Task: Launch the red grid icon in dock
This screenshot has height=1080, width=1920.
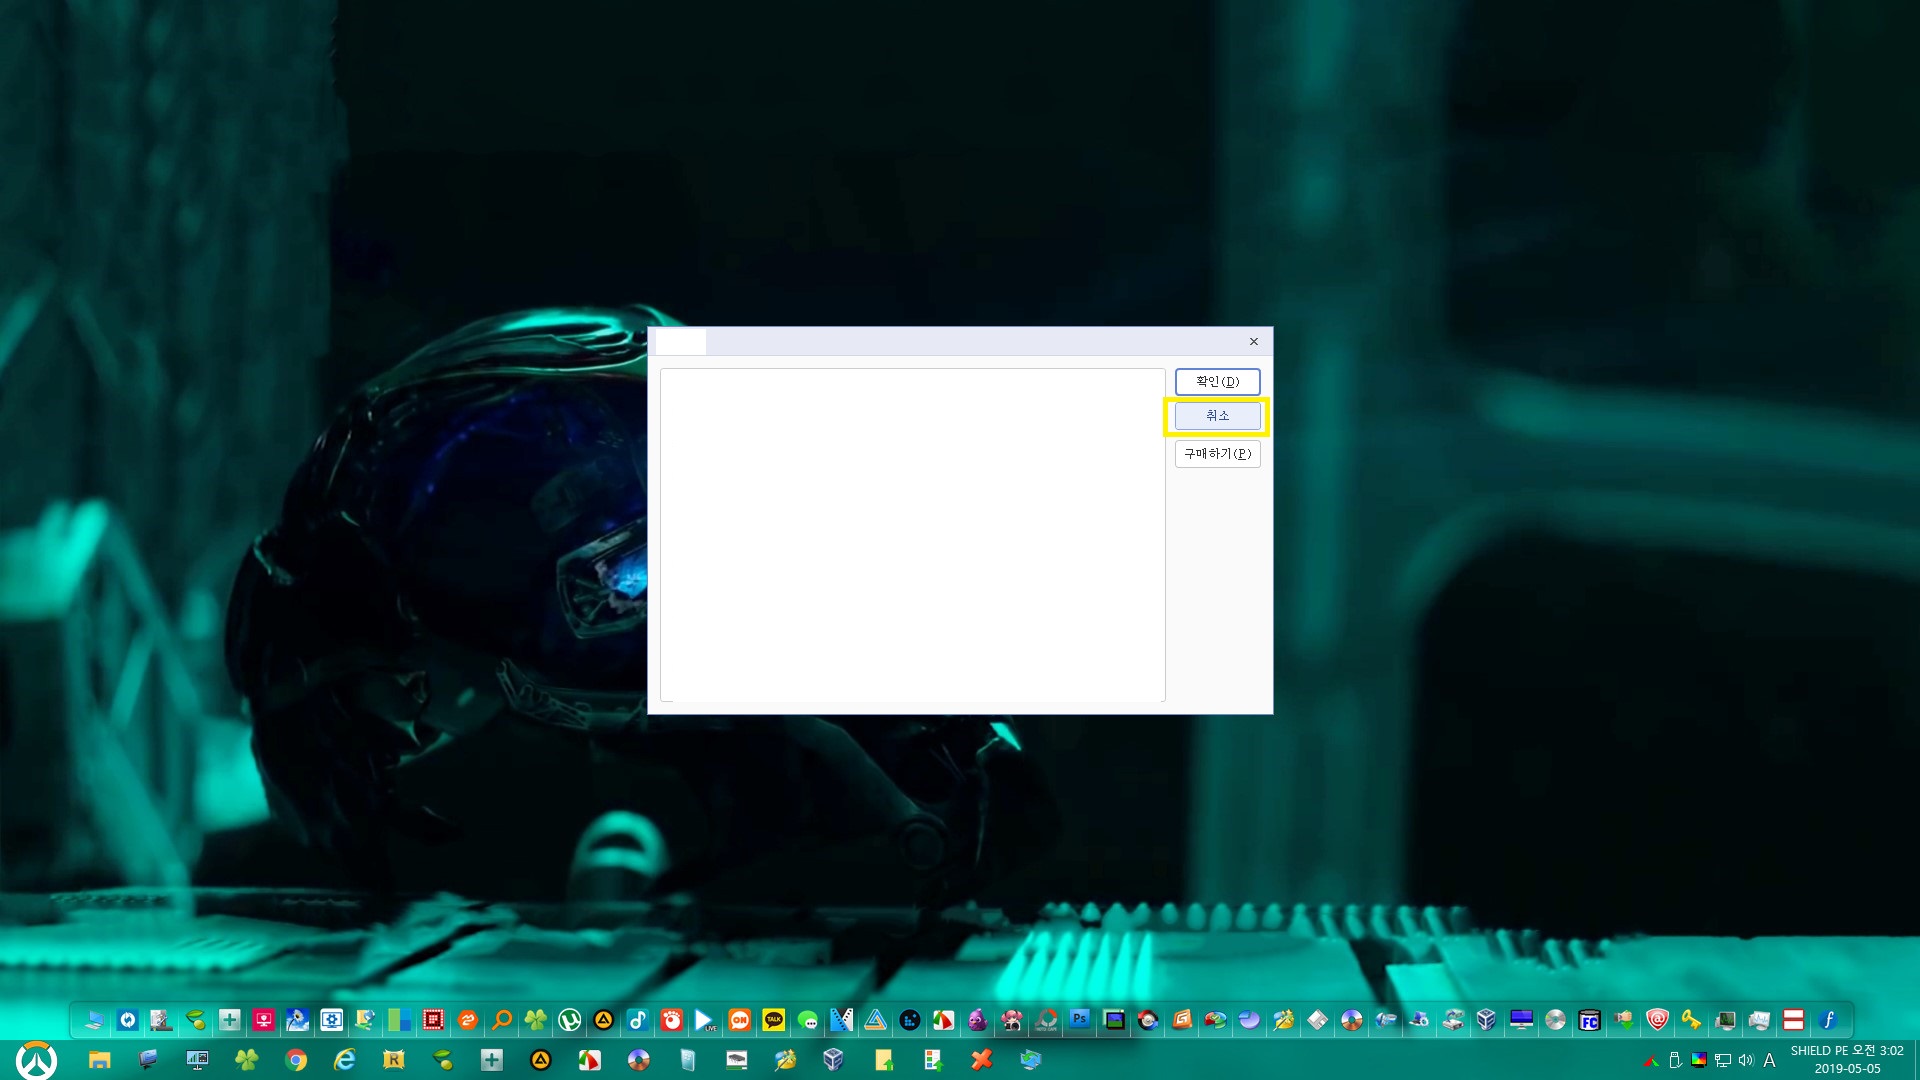Action: coord(434,1020)
